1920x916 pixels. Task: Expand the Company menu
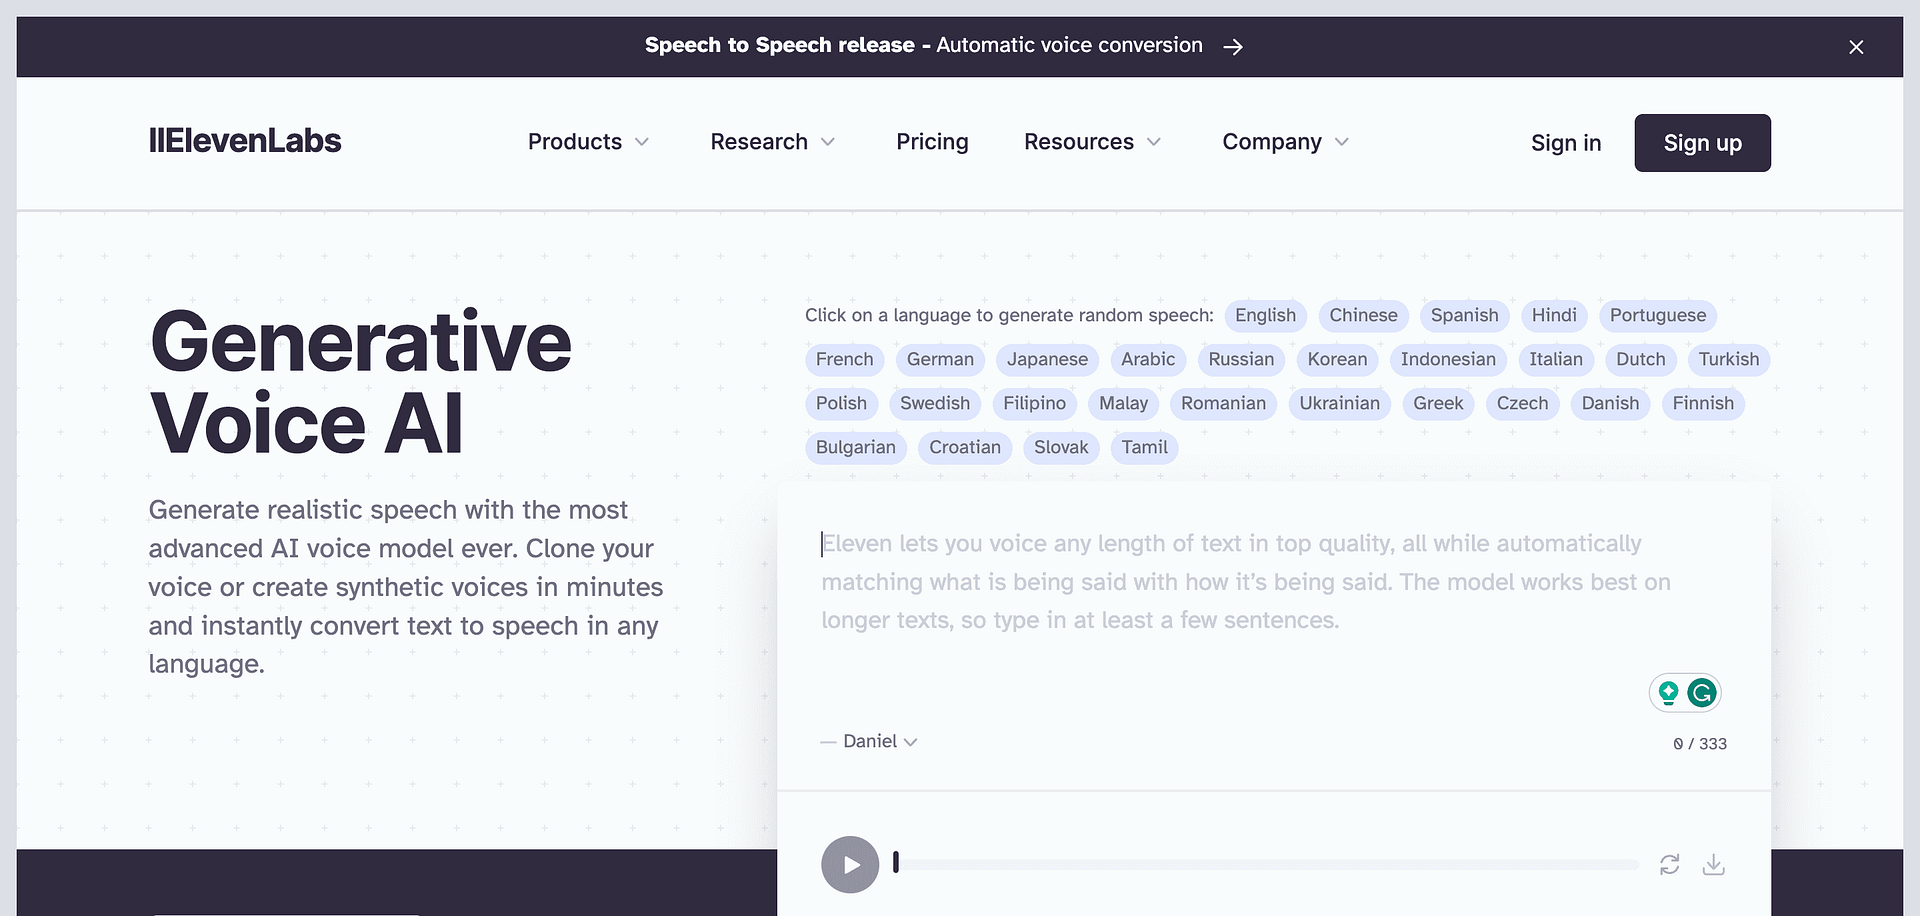click(1285, 142)
